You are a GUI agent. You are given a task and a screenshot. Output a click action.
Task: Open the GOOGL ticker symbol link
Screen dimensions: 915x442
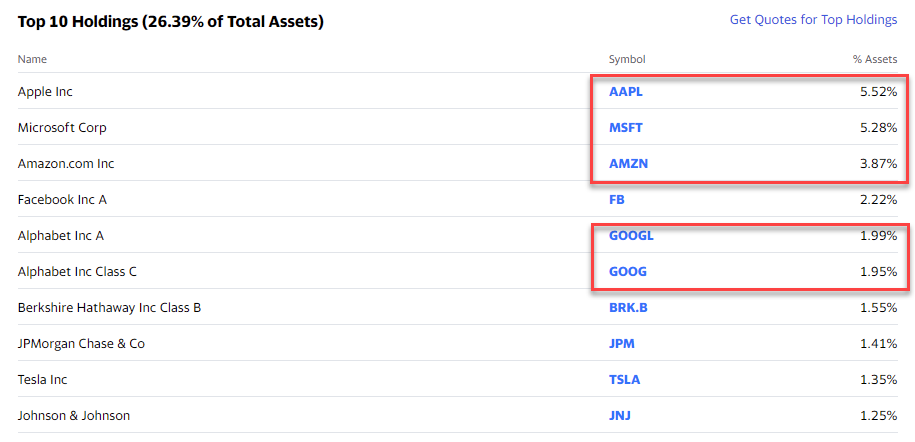click(x=631, y=235)
